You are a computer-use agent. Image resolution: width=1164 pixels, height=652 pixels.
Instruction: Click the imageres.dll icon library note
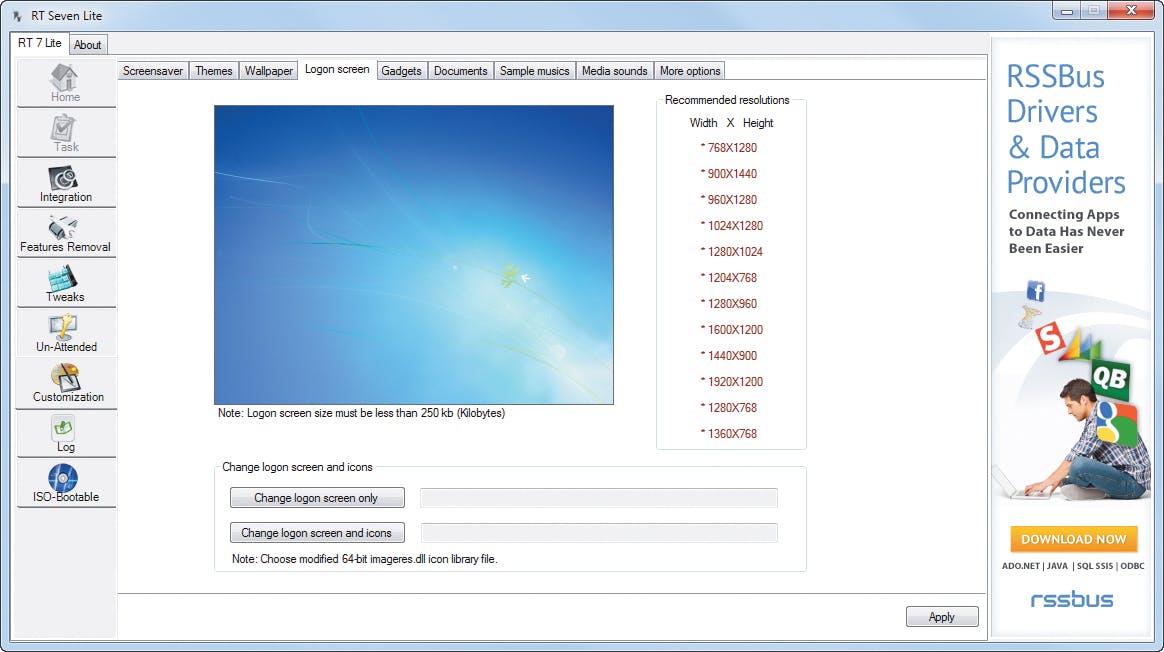click(x=364, y=558)
